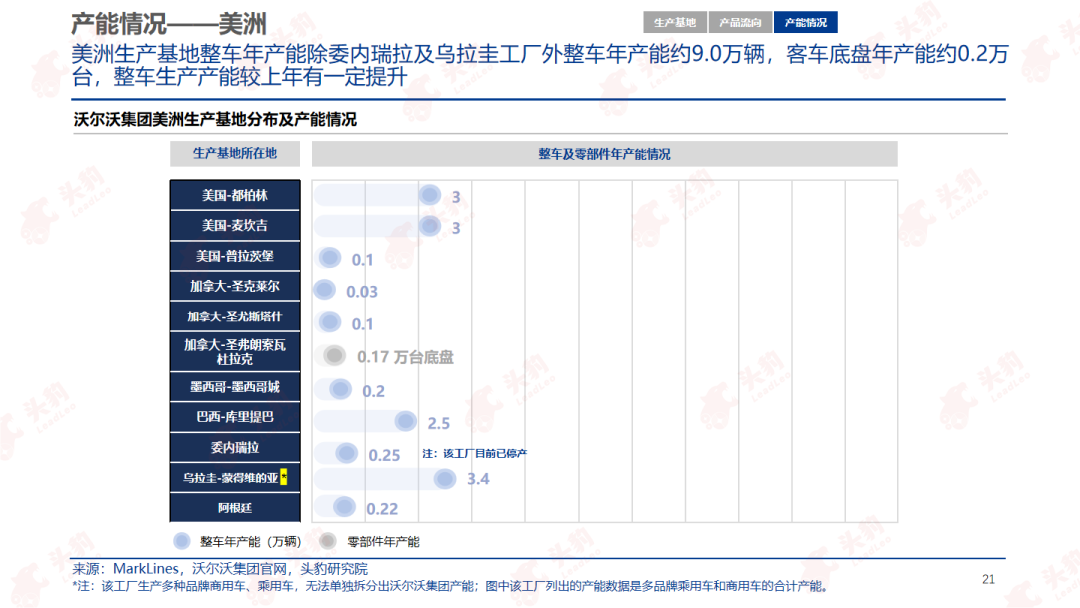The width and height of the screenshot is (1080, 608).
Task: Click the source line mentioning MarkLines
Action: click(x=220, y=569)
